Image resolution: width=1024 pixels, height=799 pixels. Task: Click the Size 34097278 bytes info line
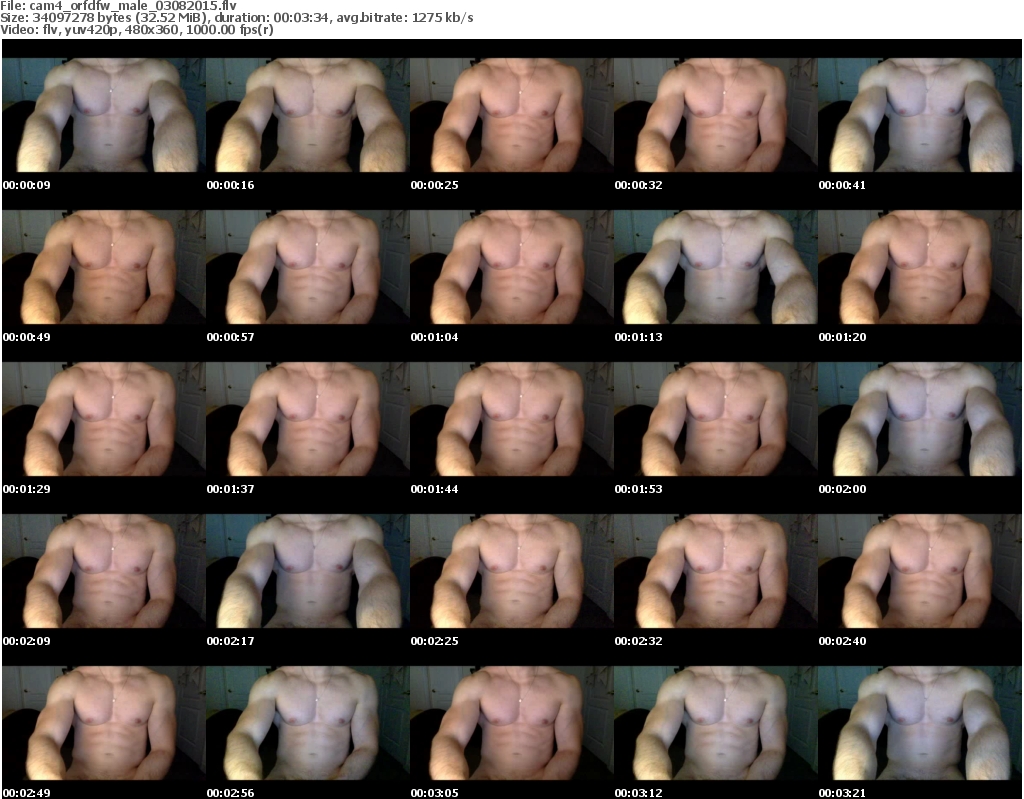click(236, 18)
